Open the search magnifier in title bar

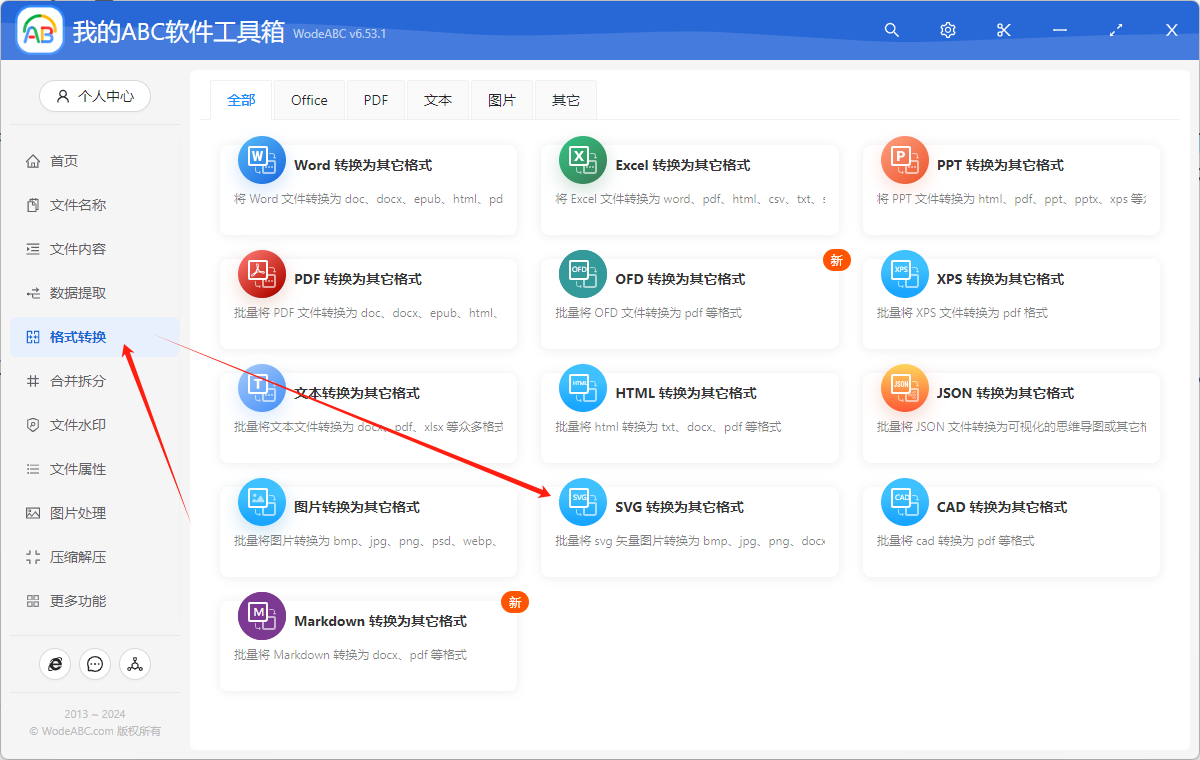[892, 30]
